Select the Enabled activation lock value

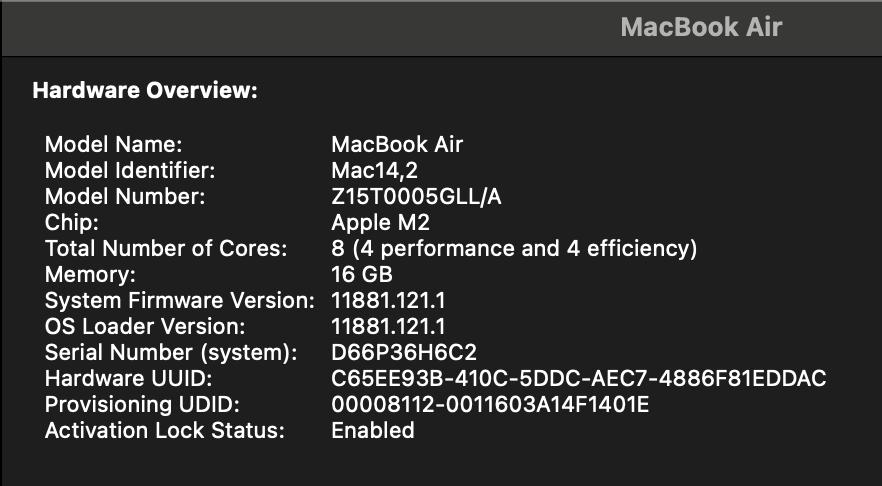pos(373,430)
